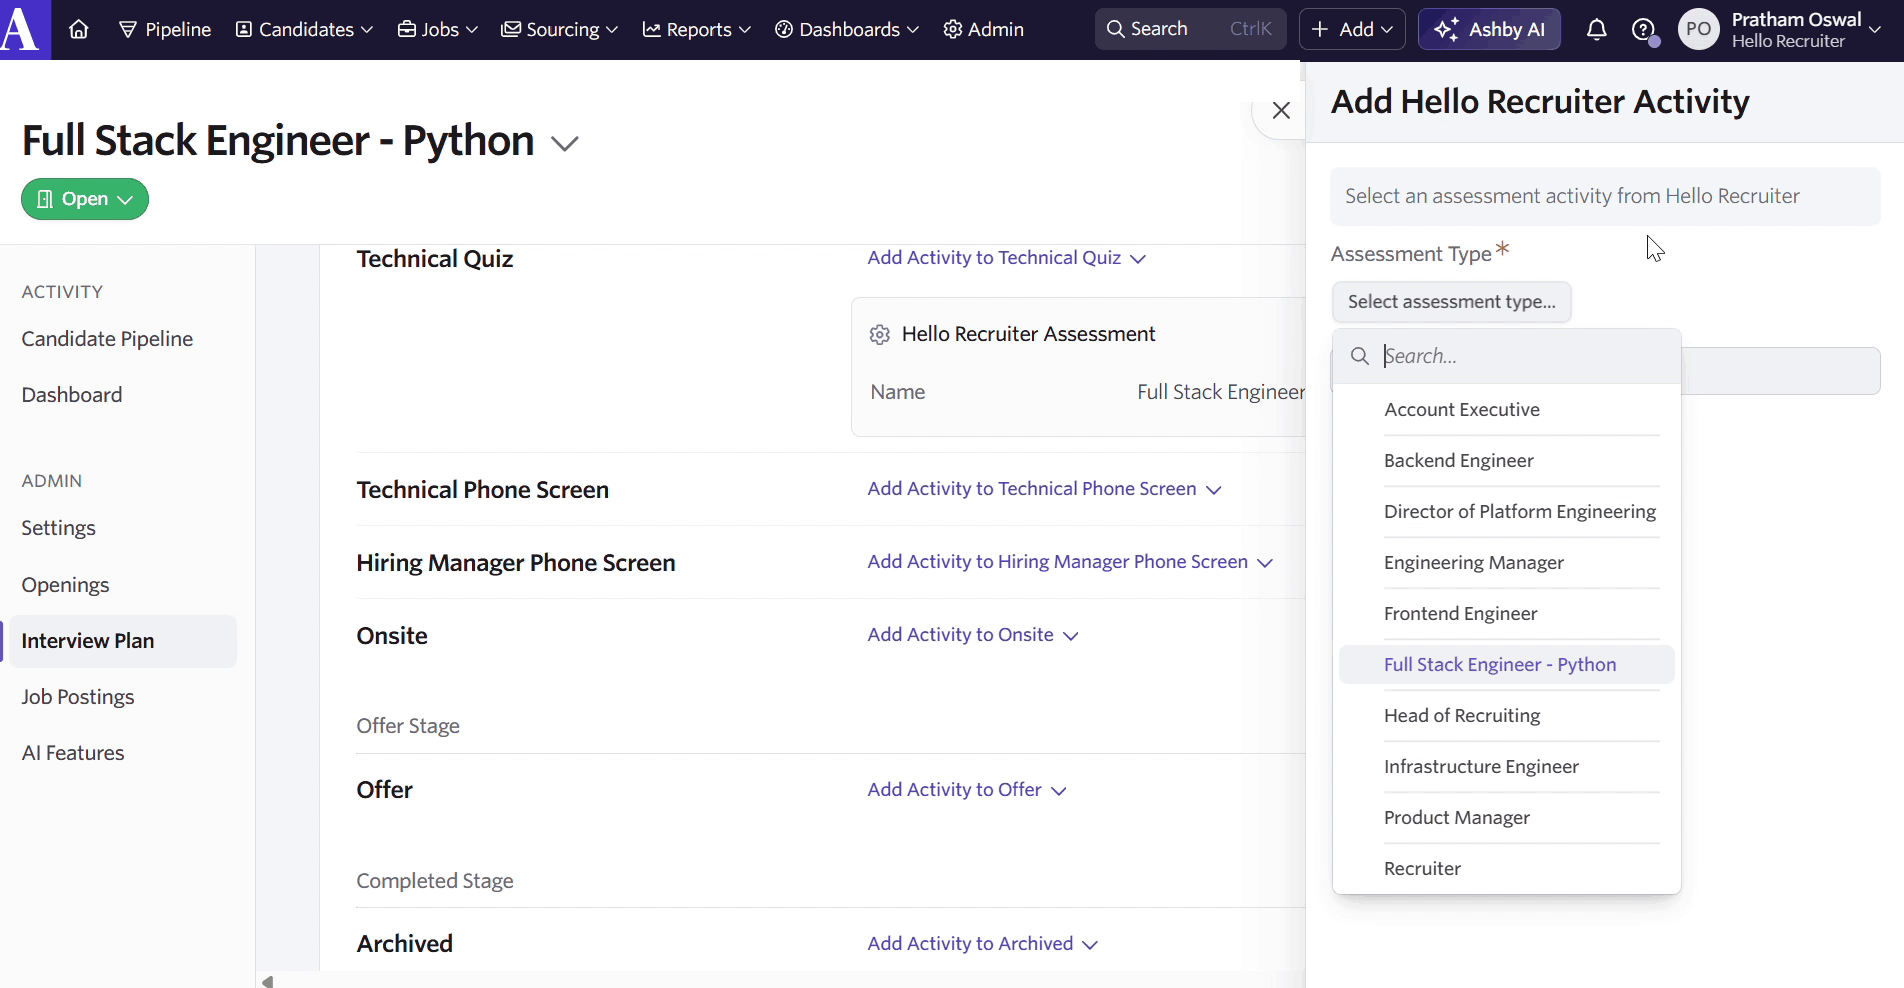Select Director of Platform Engineering

tap(1506, 512)
